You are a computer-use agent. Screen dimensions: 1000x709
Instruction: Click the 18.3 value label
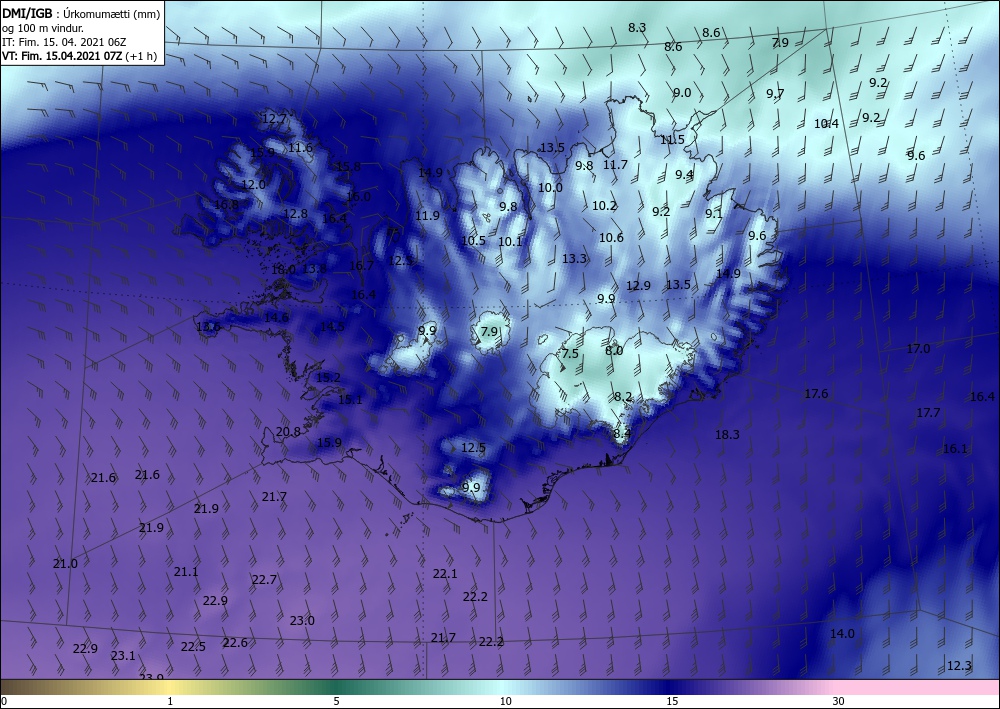pos(727,435)
